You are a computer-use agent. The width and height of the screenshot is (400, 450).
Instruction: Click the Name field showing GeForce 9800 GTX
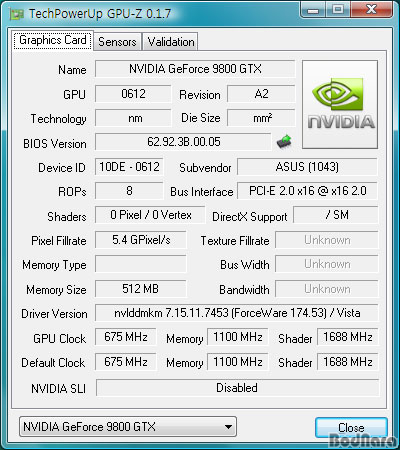pos(195,69)
